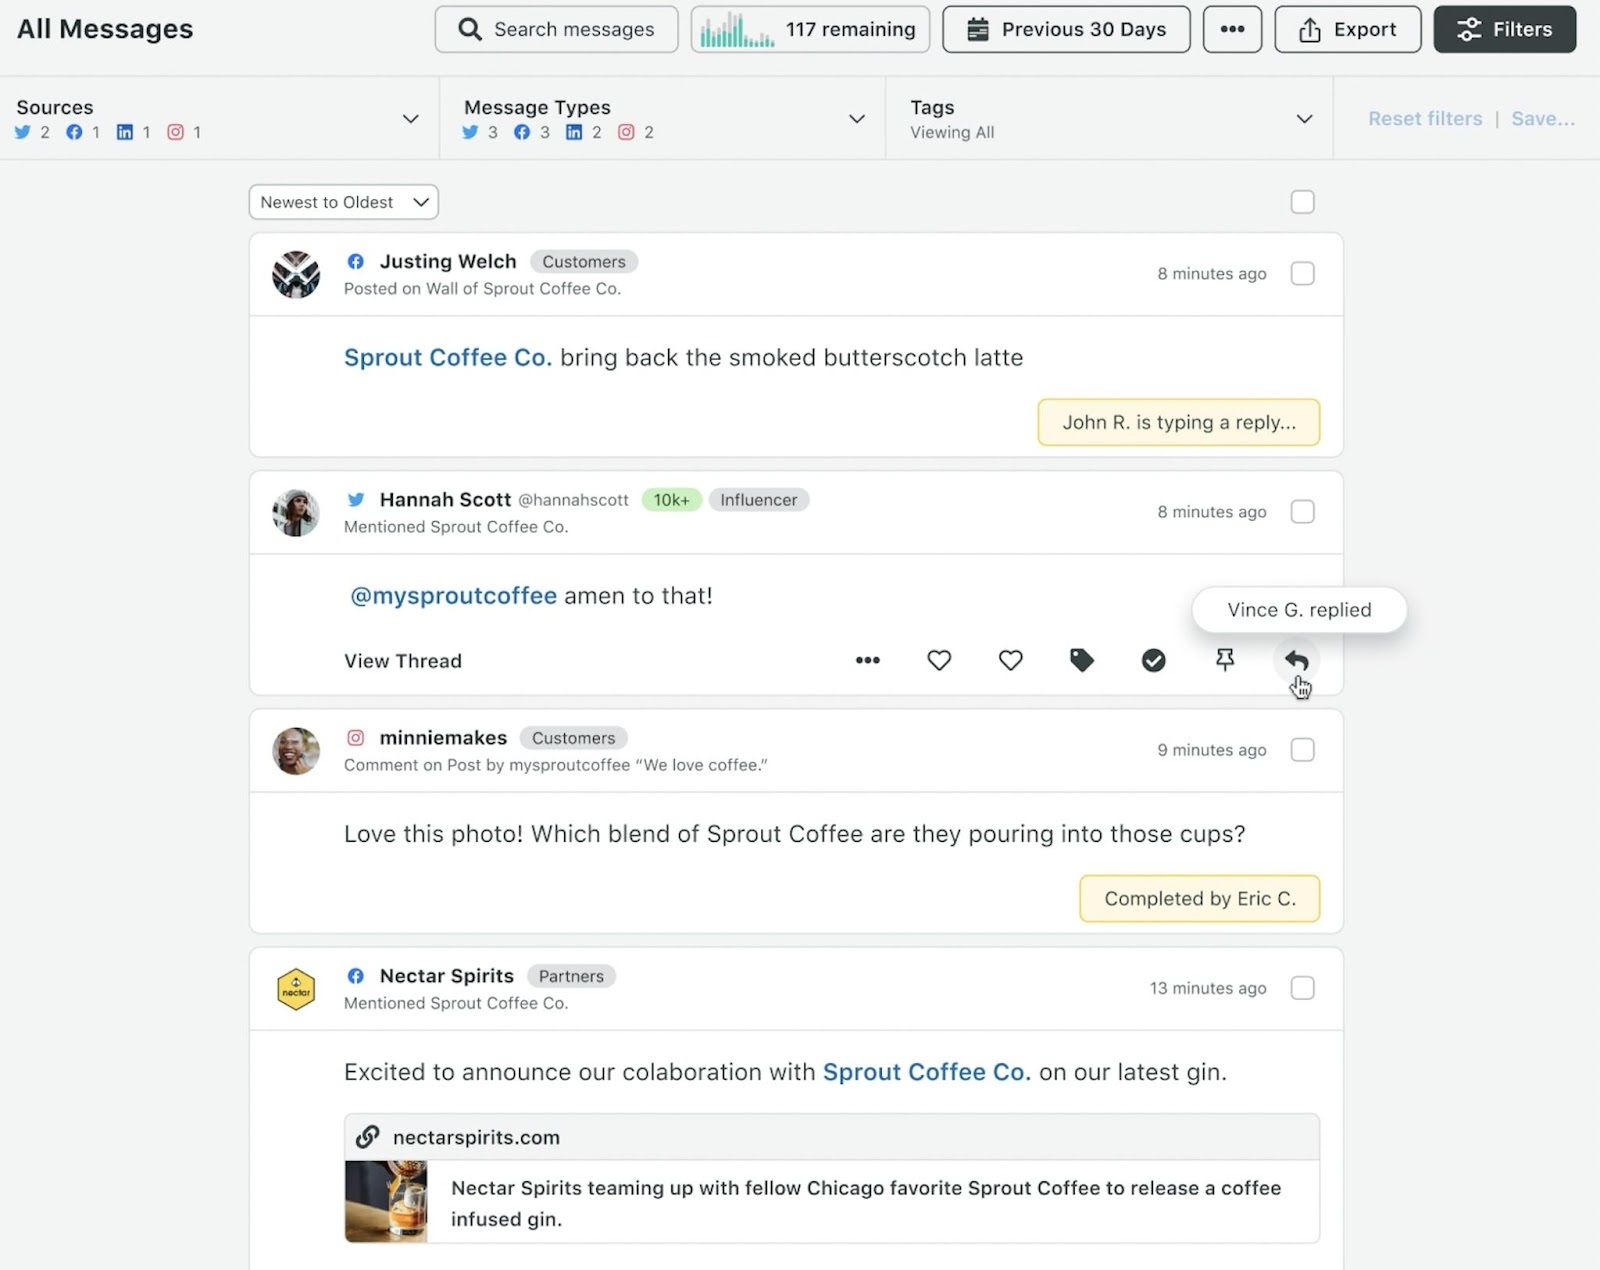Screen dimensions: 1600x1270
Task: Click View Thread under Hannah Scott's tweet
Action: [x=402, y=660]
